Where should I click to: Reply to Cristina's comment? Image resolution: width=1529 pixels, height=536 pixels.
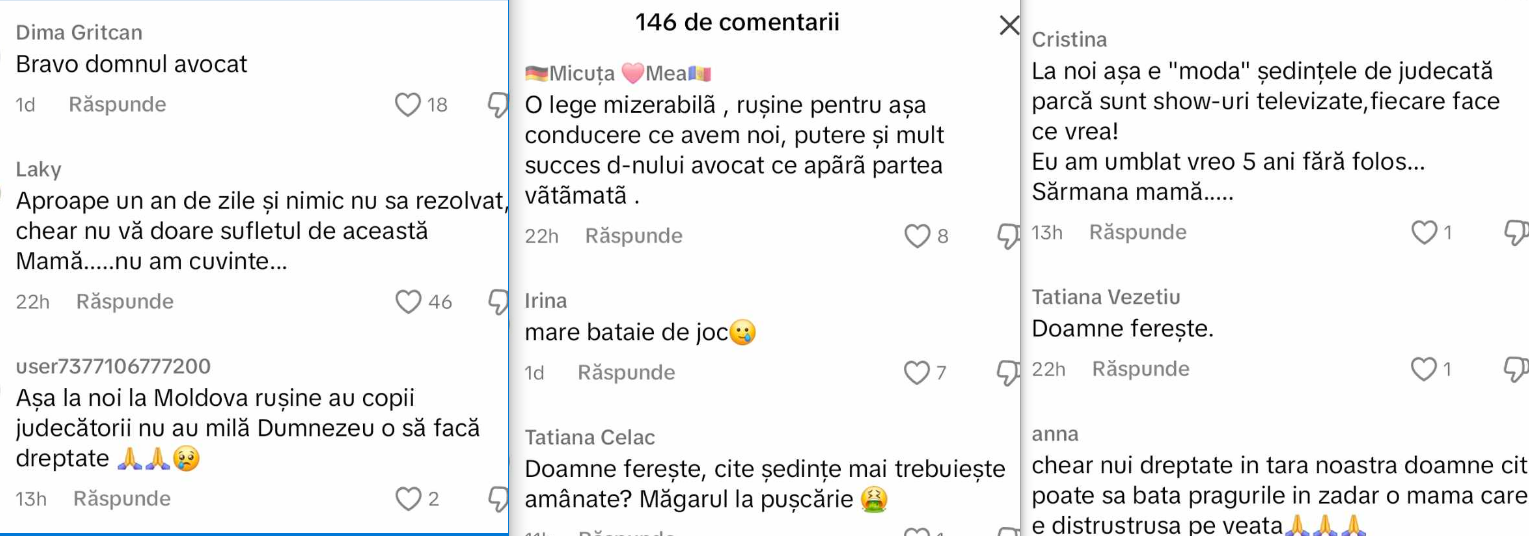coord(1137,232)
